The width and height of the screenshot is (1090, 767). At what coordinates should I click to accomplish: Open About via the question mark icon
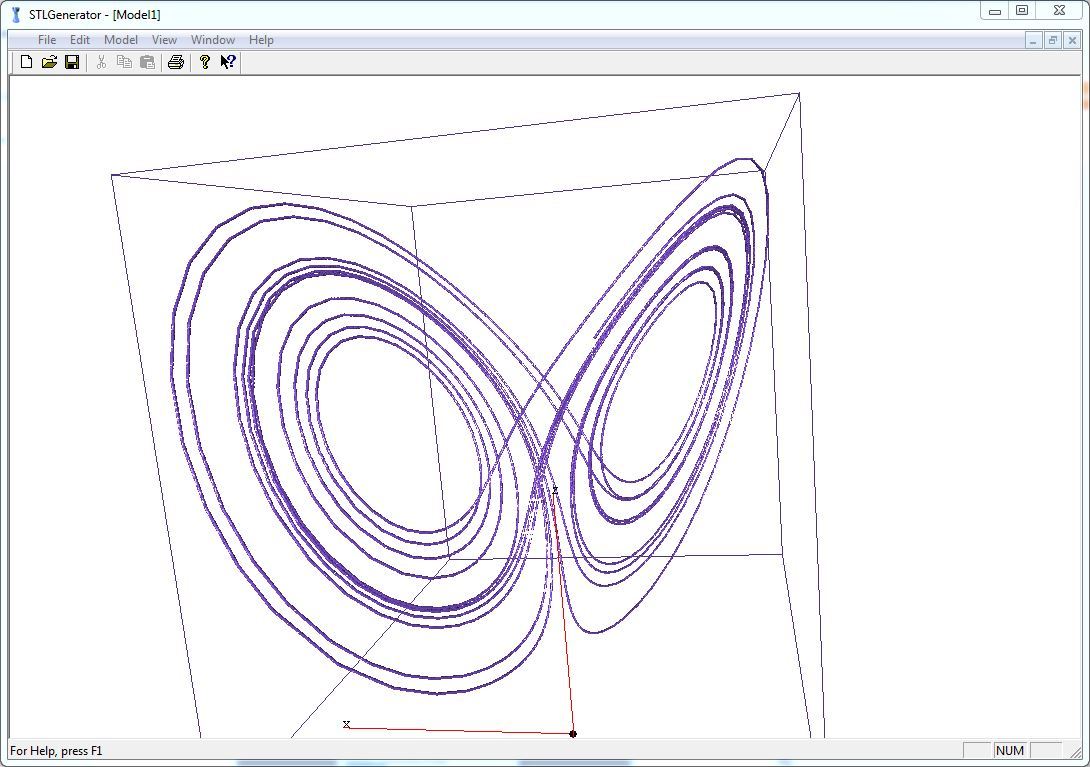(204, 62)
